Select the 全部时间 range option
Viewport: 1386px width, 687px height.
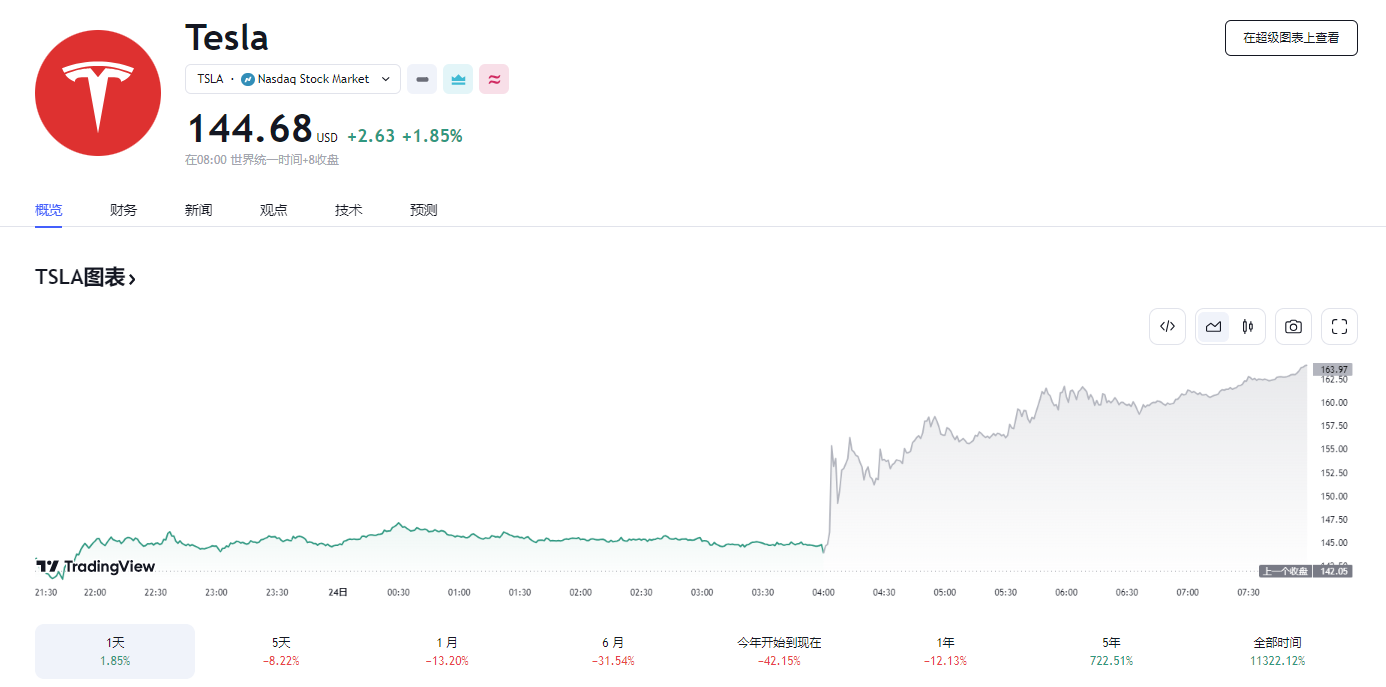pos(1277,651)
